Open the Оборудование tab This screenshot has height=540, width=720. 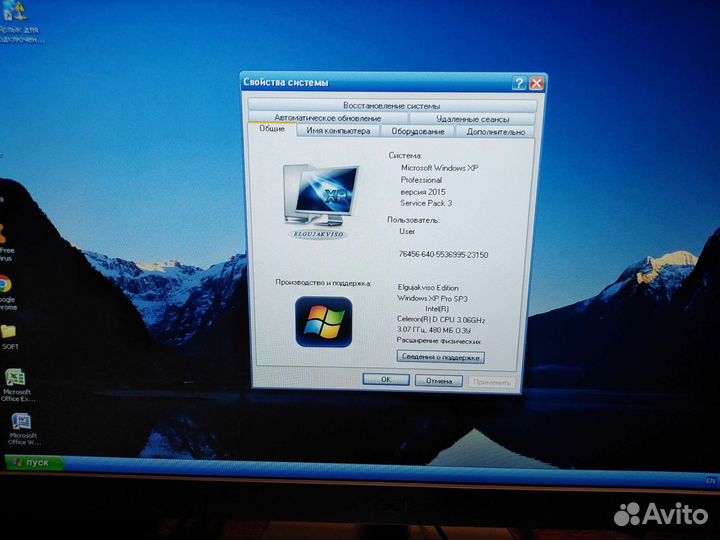click(x=417, y=131)
